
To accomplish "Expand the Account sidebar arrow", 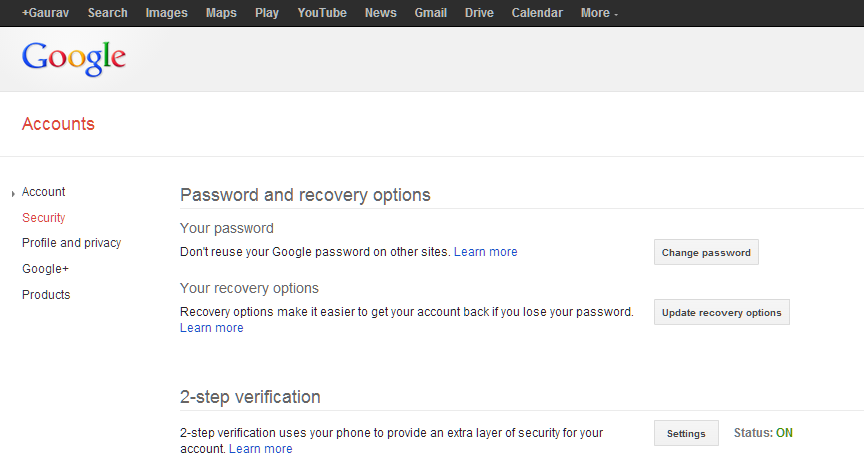I will [x=13, y=193].
